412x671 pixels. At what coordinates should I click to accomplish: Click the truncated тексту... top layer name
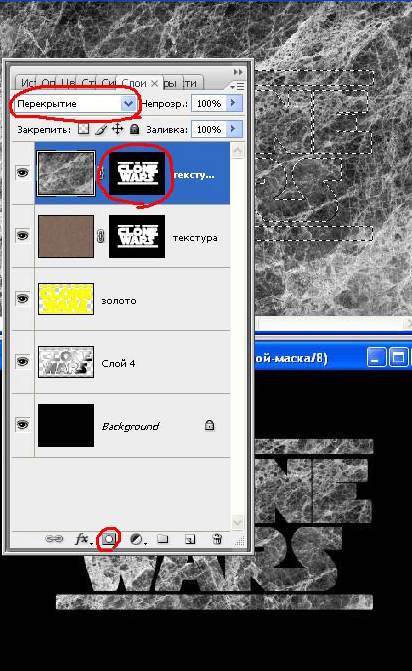(x=193, y=175)
